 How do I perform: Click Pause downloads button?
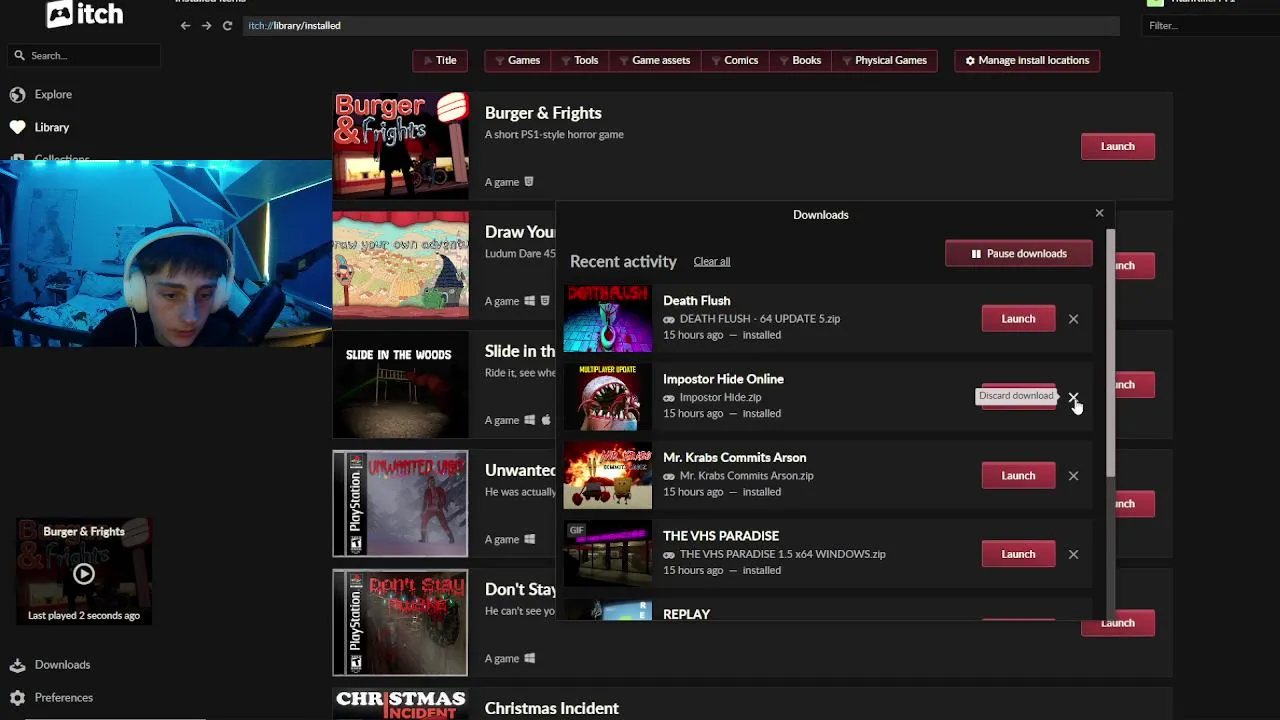(x=1019, y=253)
